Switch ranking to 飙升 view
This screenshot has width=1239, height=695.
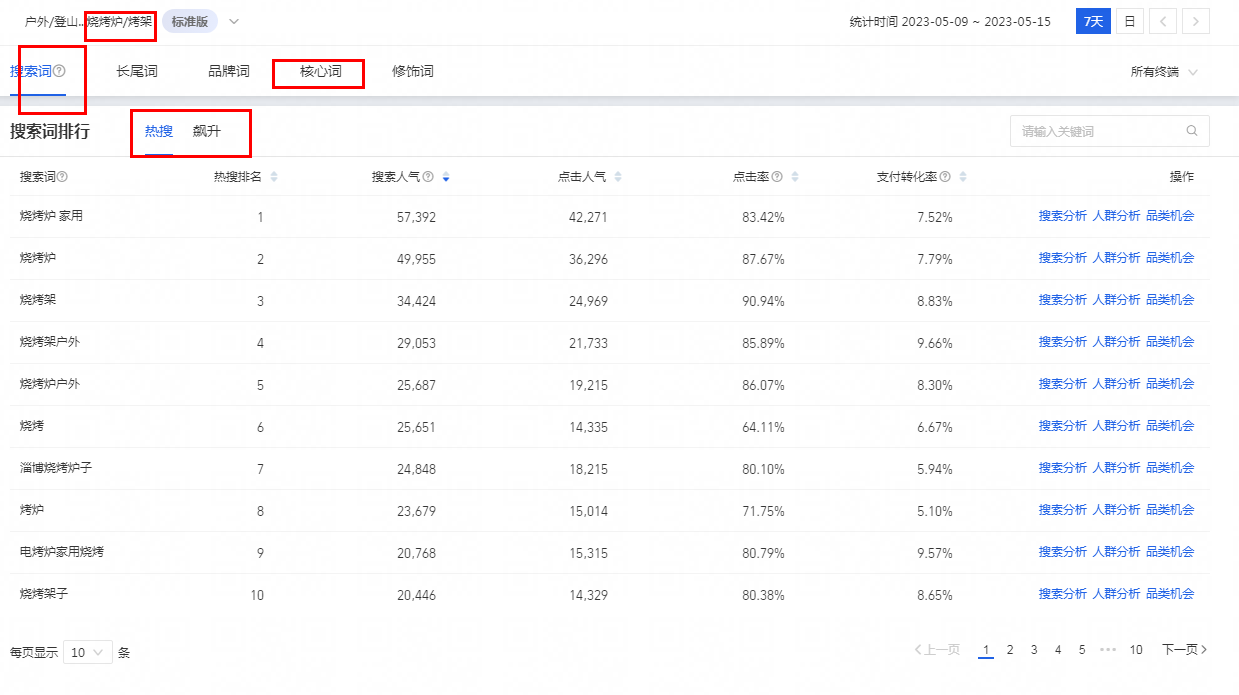point(207,131)
